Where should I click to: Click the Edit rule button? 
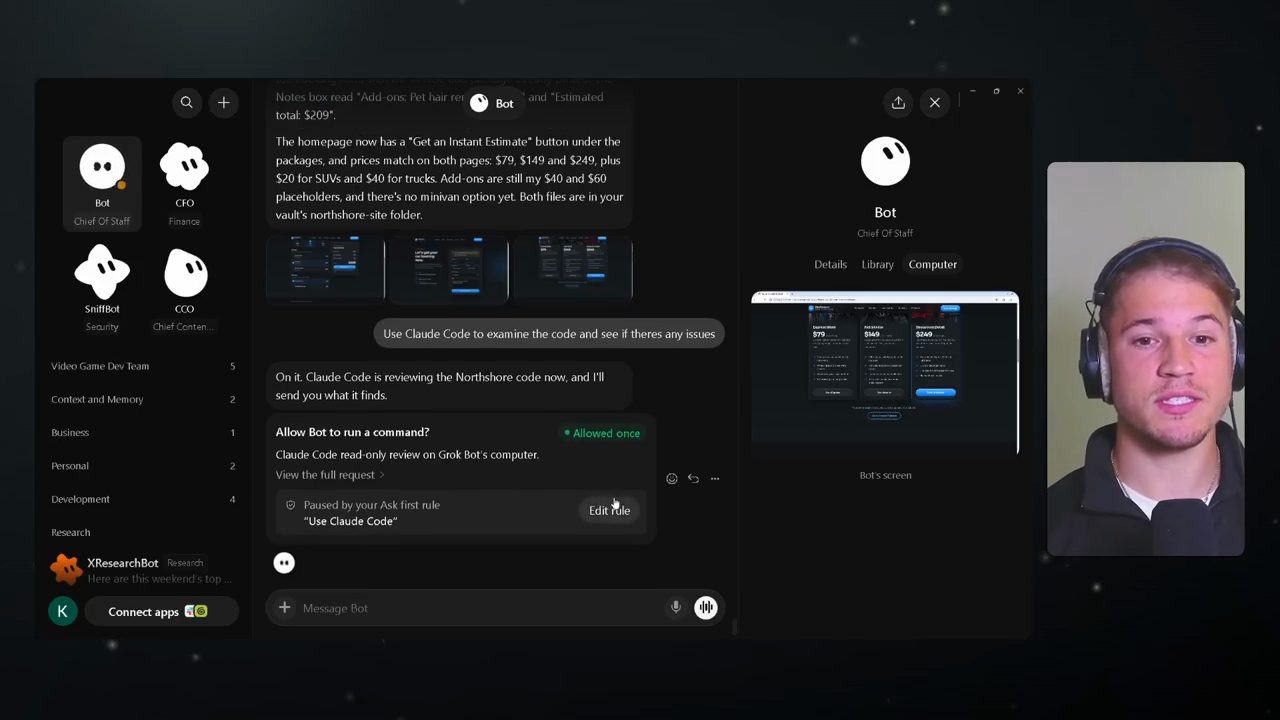pos(609,510)
